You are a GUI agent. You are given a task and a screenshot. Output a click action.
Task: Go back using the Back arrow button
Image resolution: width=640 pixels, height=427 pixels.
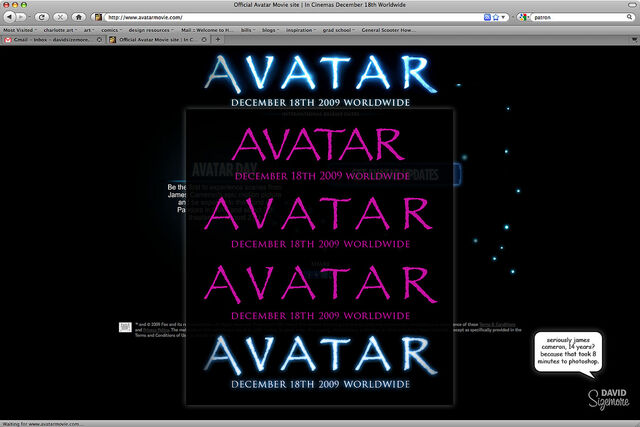[9, 17]
